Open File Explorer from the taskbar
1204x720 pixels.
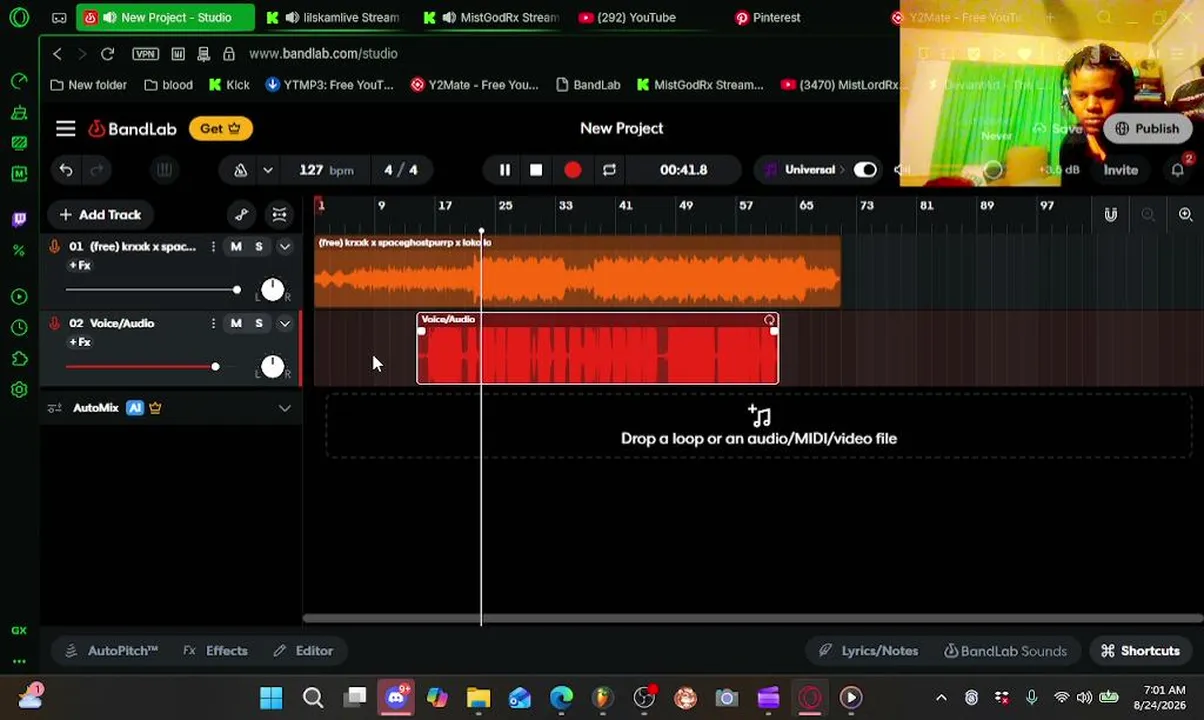click(x=478, y=697)
